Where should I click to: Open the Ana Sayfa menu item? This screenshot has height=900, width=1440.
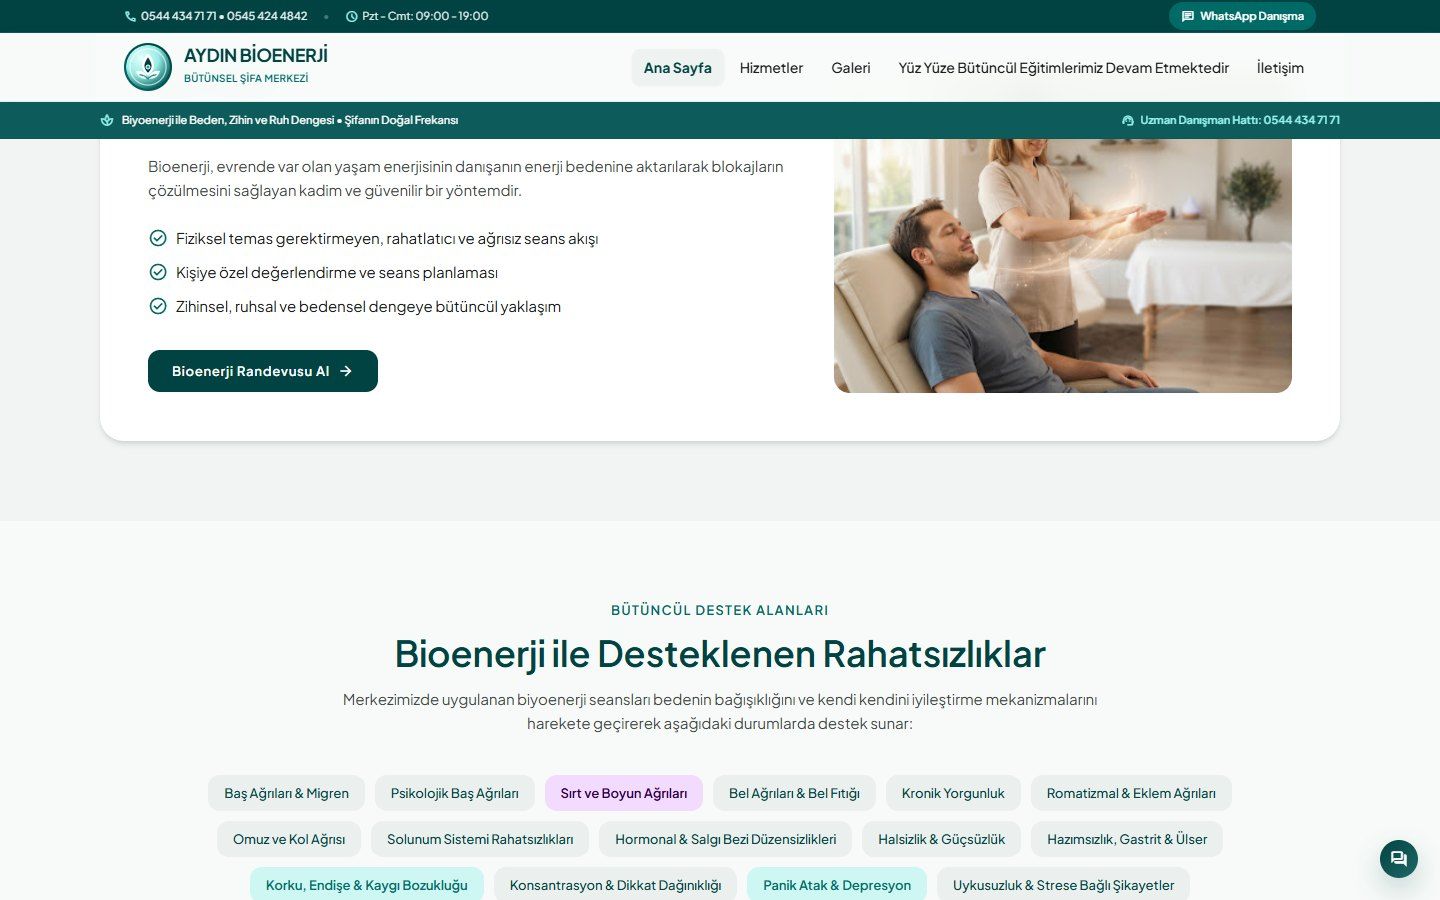click(x=678, y=68)
